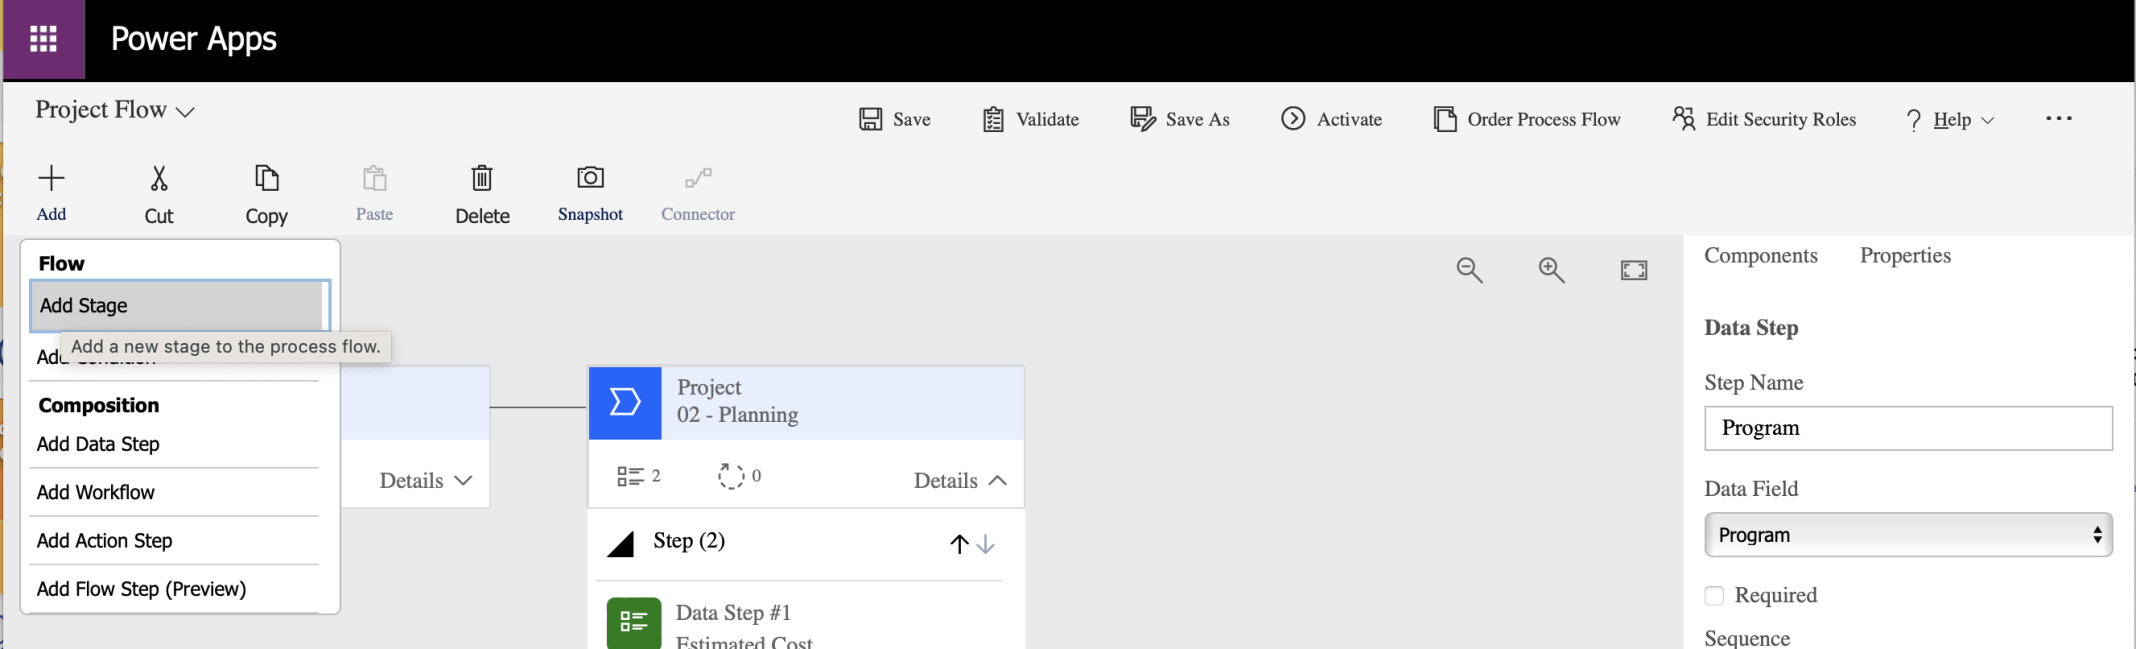Collapse Details on the Planning stage
This screenshot has width=2136, height=649.
[x=960, y=481]
